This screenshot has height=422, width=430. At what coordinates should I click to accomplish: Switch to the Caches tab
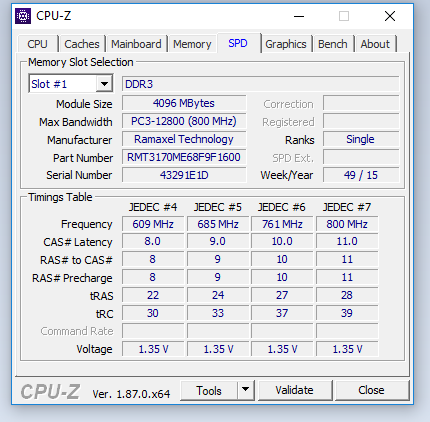pyautogui.click(x=82, y=44)
